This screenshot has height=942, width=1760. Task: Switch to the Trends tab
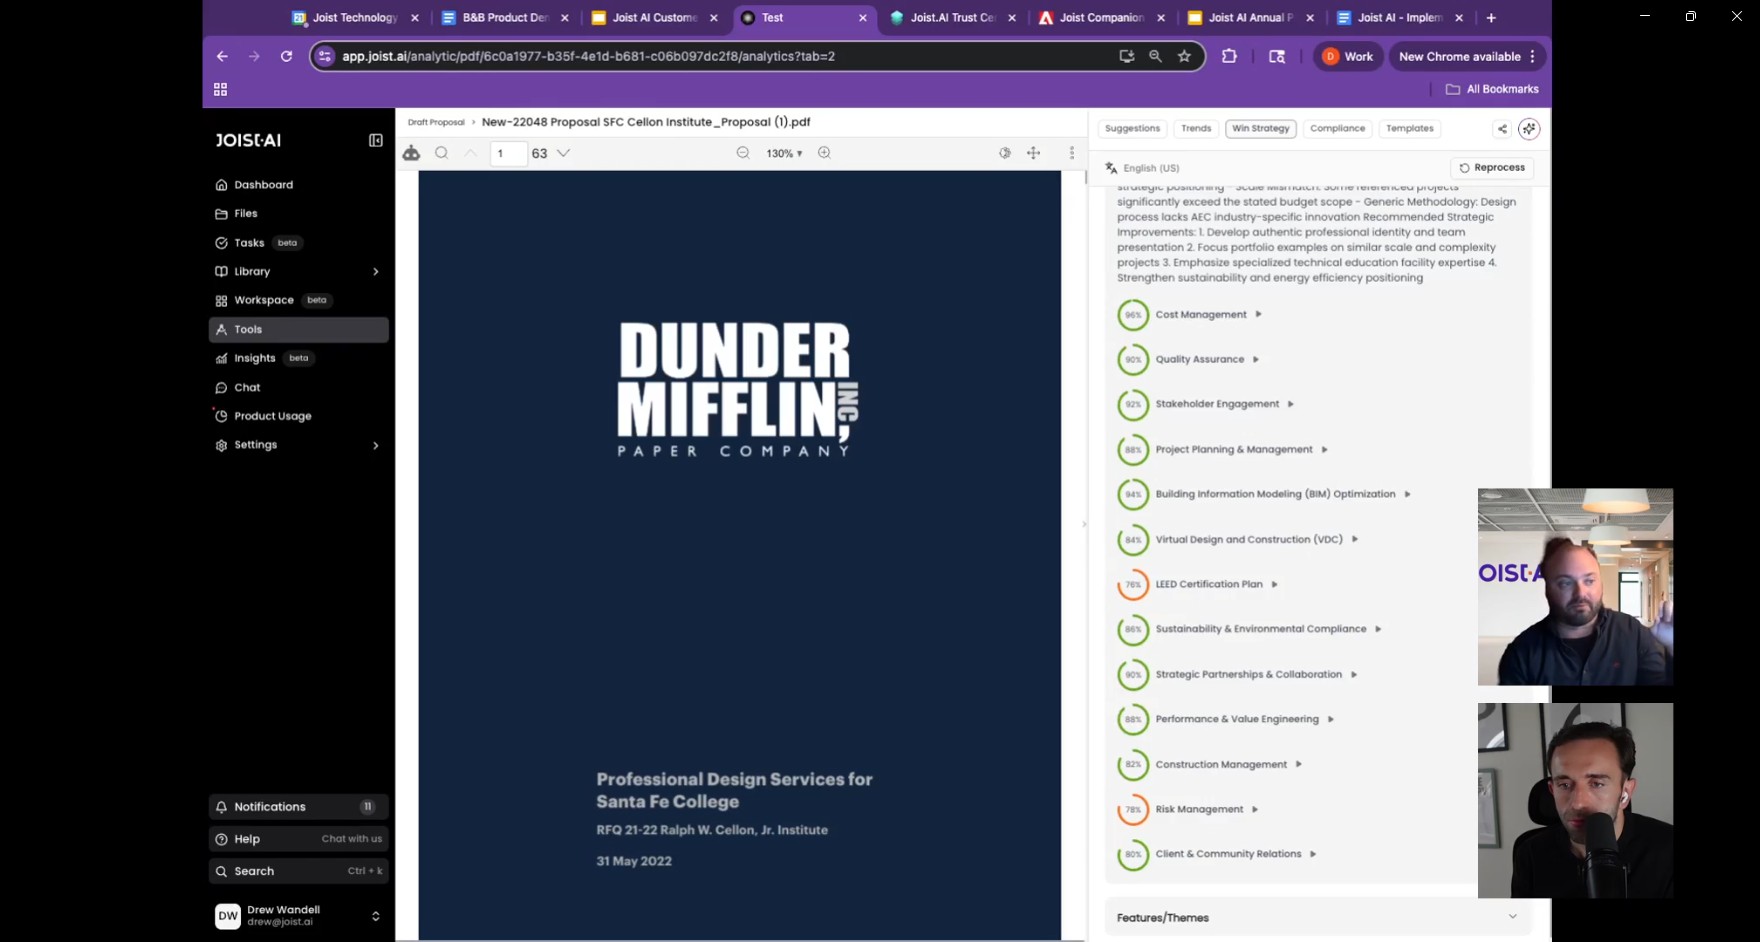tap(1196, 129)
